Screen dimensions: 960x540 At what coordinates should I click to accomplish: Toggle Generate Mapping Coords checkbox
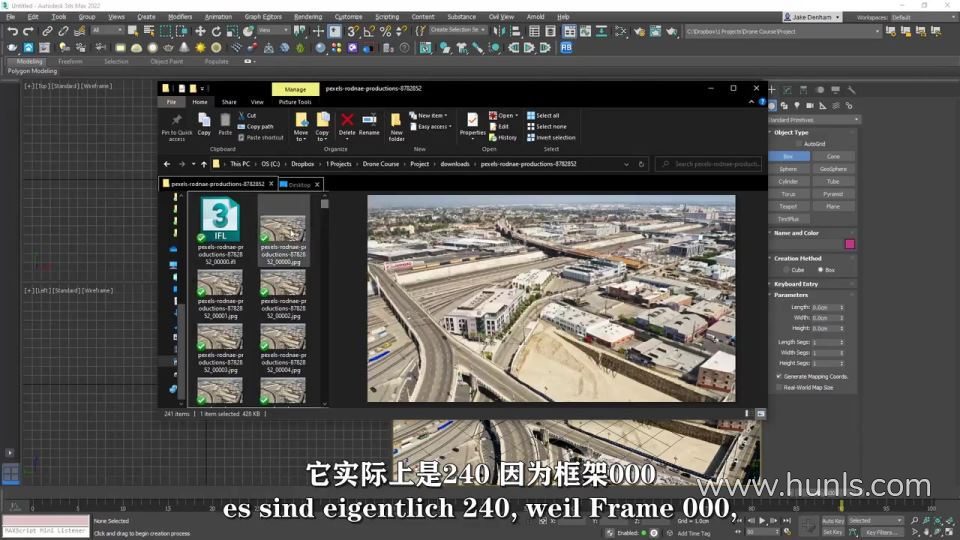point(779,377)
